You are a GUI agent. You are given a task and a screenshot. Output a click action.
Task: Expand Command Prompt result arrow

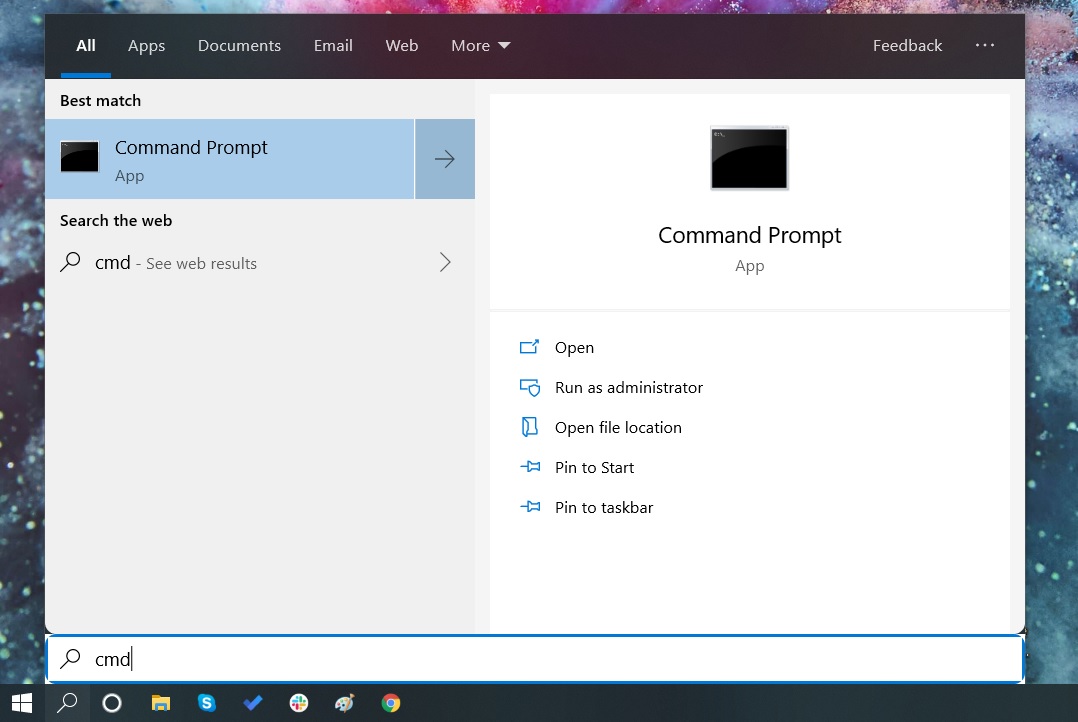(x=445, y=159)
